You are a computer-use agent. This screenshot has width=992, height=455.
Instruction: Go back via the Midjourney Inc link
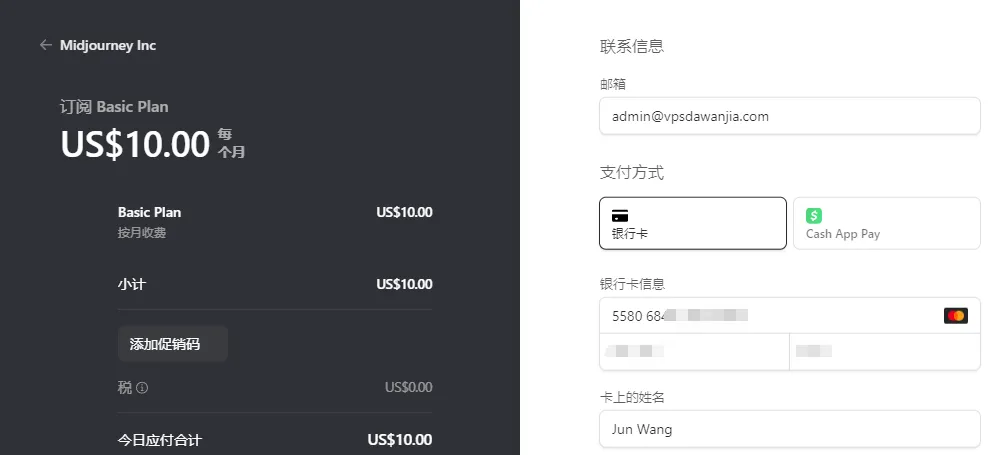[x=108, y=45]
